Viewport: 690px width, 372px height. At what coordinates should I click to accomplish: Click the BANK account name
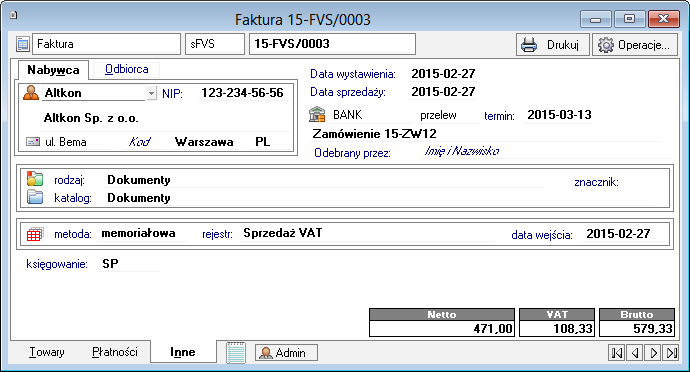[x=348, y=115]
